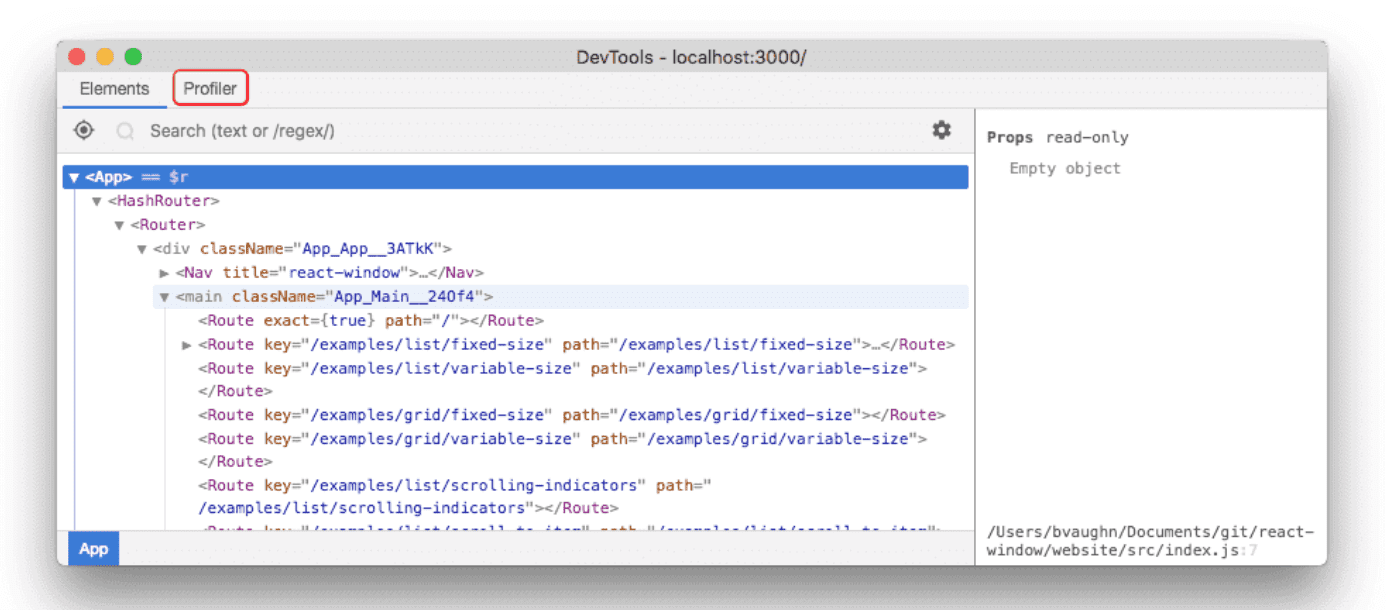
Task: Expand the /examples/list/fixed-size Route
Action: (186, 344)
